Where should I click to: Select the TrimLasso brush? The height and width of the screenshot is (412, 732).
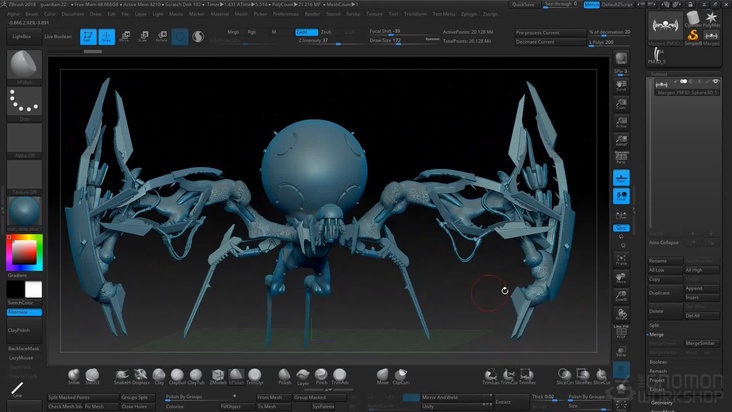coord(490,376)
